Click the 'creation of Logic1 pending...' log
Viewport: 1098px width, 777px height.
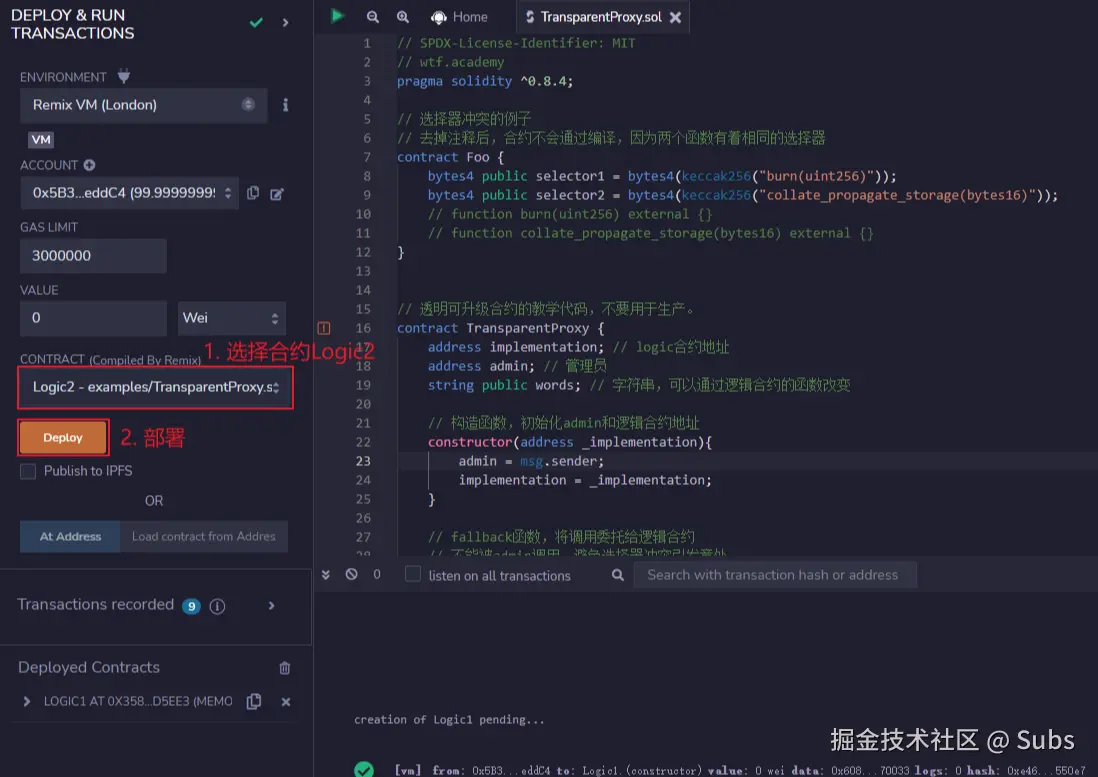449,720
